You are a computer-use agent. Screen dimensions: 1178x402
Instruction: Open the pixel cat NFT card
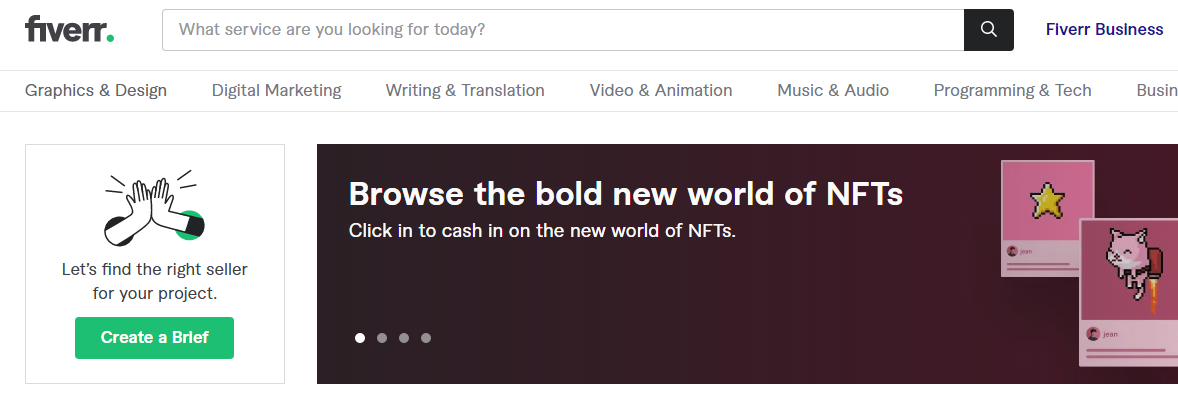(x=1128, y=292)
